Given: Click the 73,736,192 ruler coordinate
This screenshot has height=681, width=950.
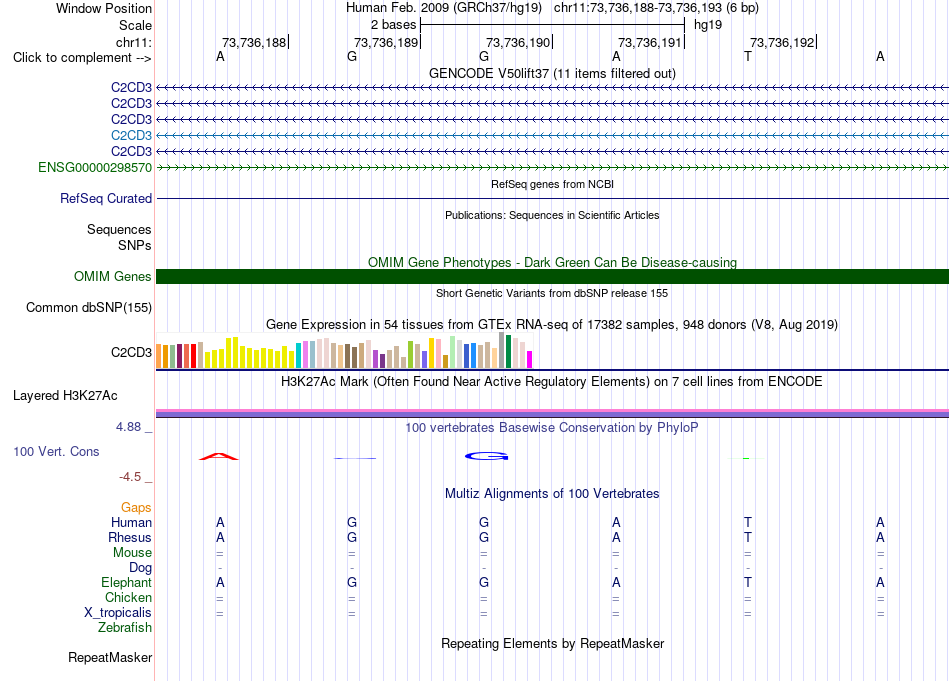Looking at the screenshot, I should (782, 42).
